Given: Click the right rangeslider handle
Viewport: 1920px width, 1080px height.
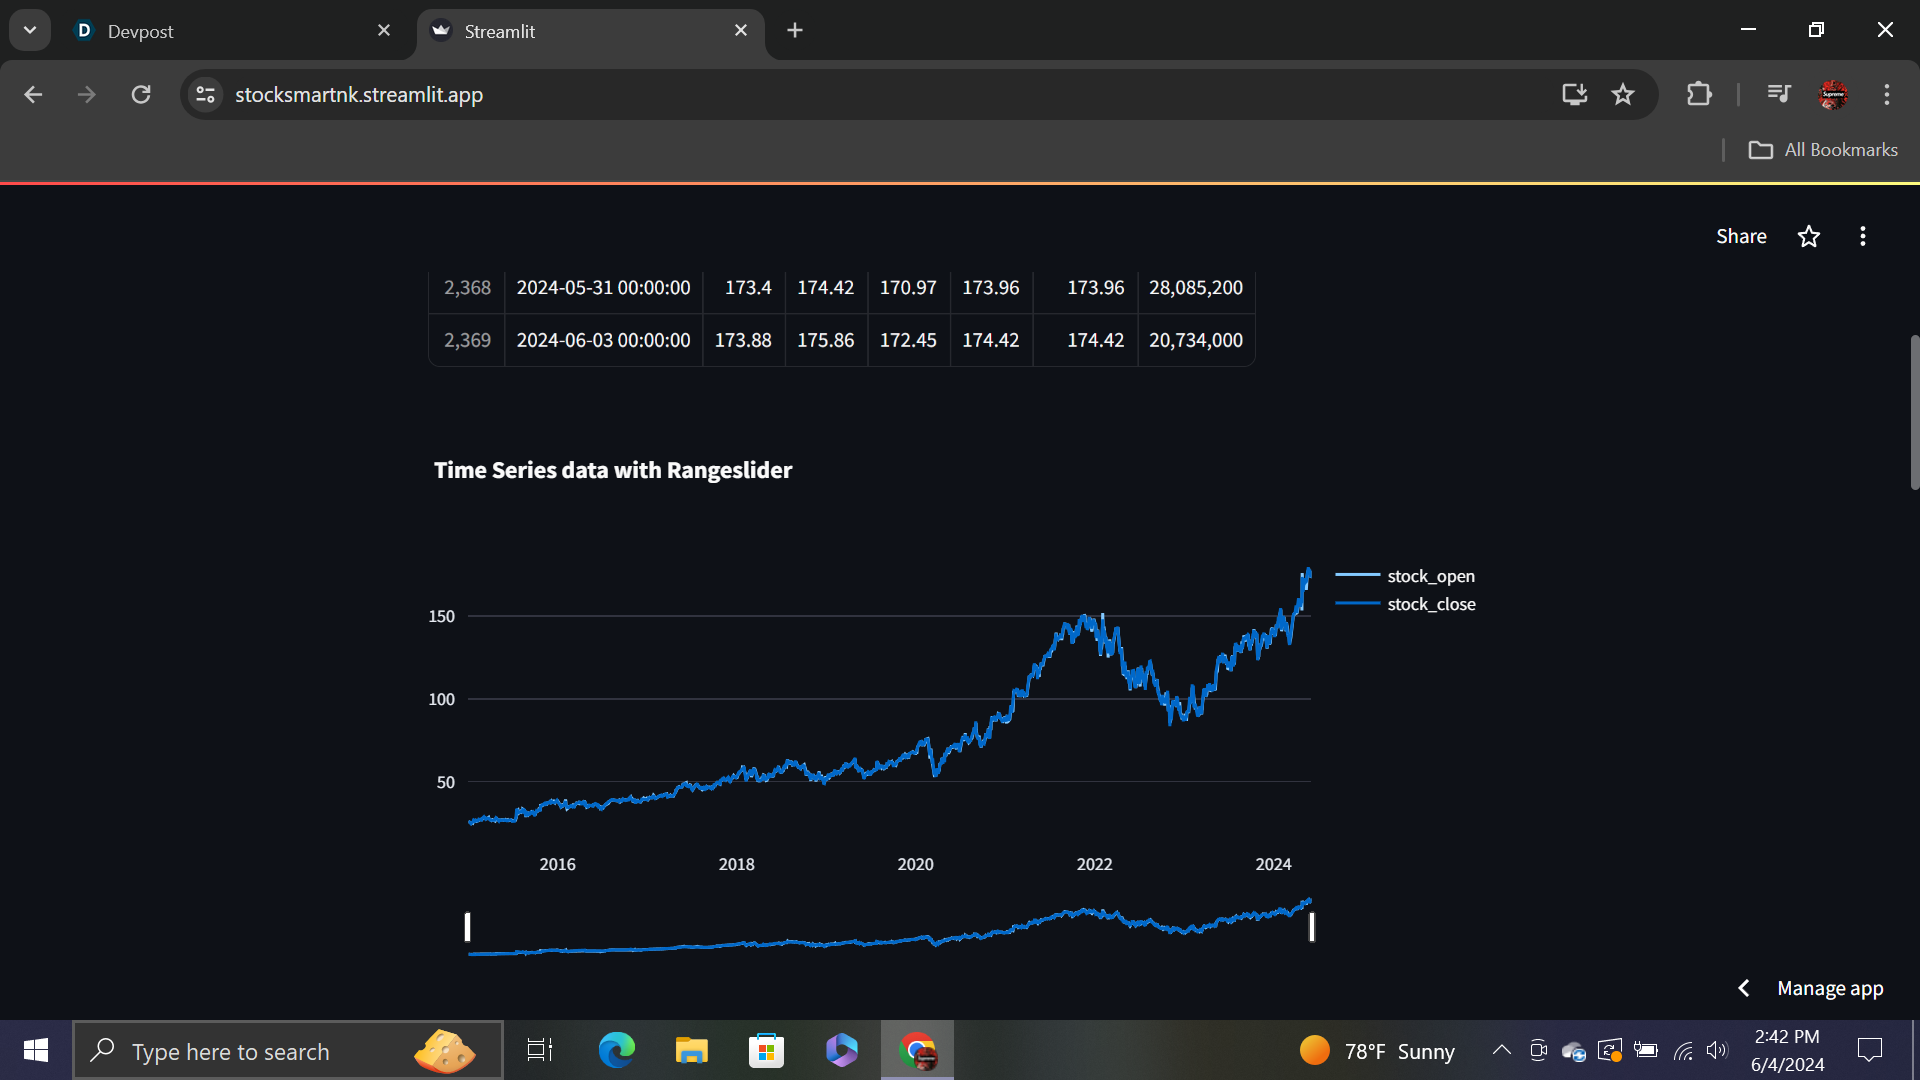Looking at the screenshot, I should (1311, 927).
